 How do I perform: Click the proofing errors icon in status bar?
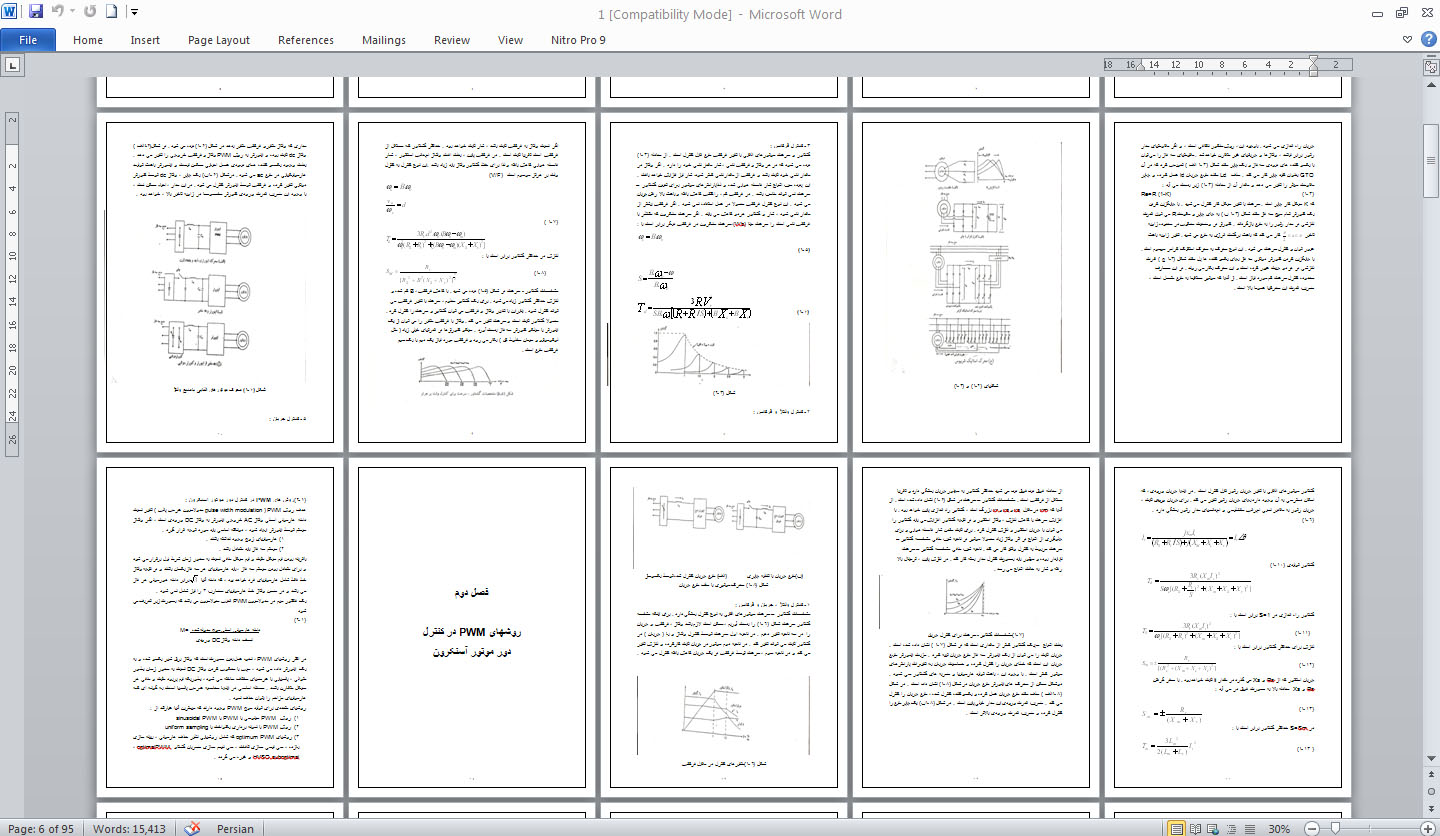coord(194,829)
